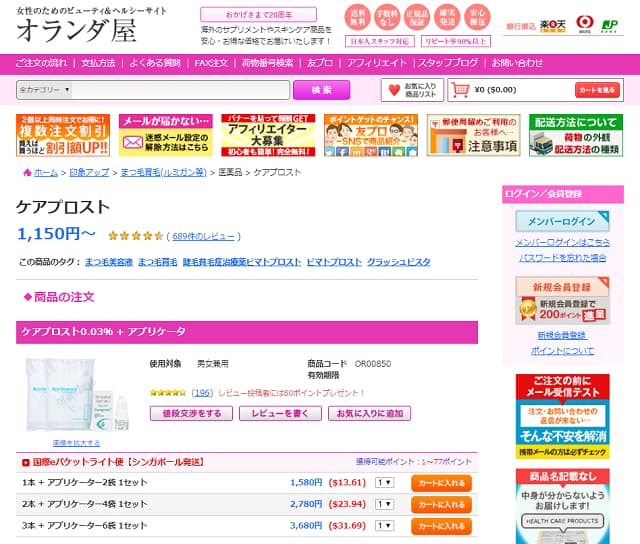Click the search text input field
This screenshot has width=640, height=544.
[180, 90]
